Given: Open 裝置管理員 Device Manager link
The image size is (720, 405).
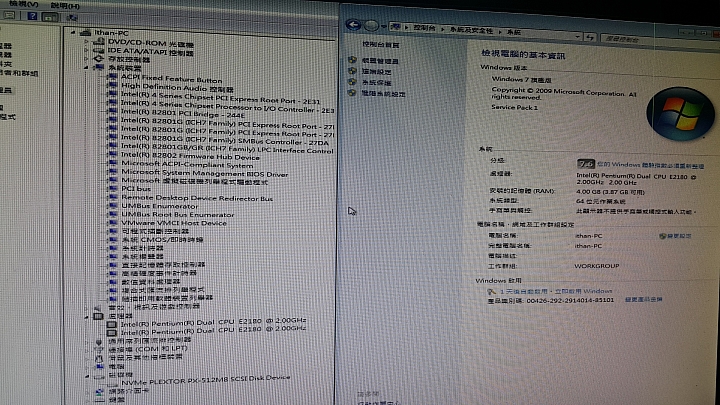Looking at the screenshot, I should (x=380, y=61).
